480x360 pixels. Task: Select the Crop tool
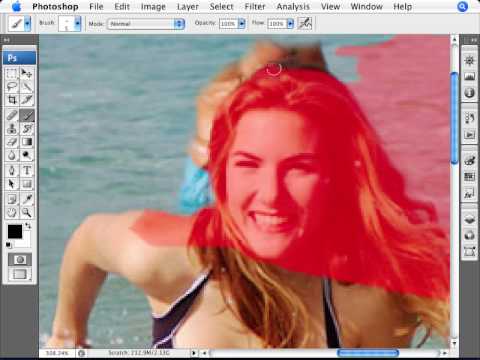coord(12,100)
